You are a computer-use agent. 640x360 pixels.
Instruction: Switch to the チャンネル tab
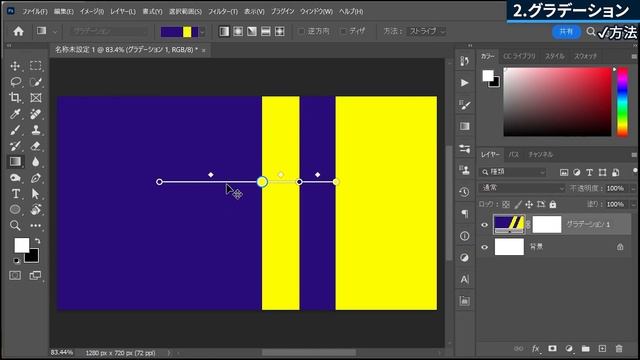point(540,155)
